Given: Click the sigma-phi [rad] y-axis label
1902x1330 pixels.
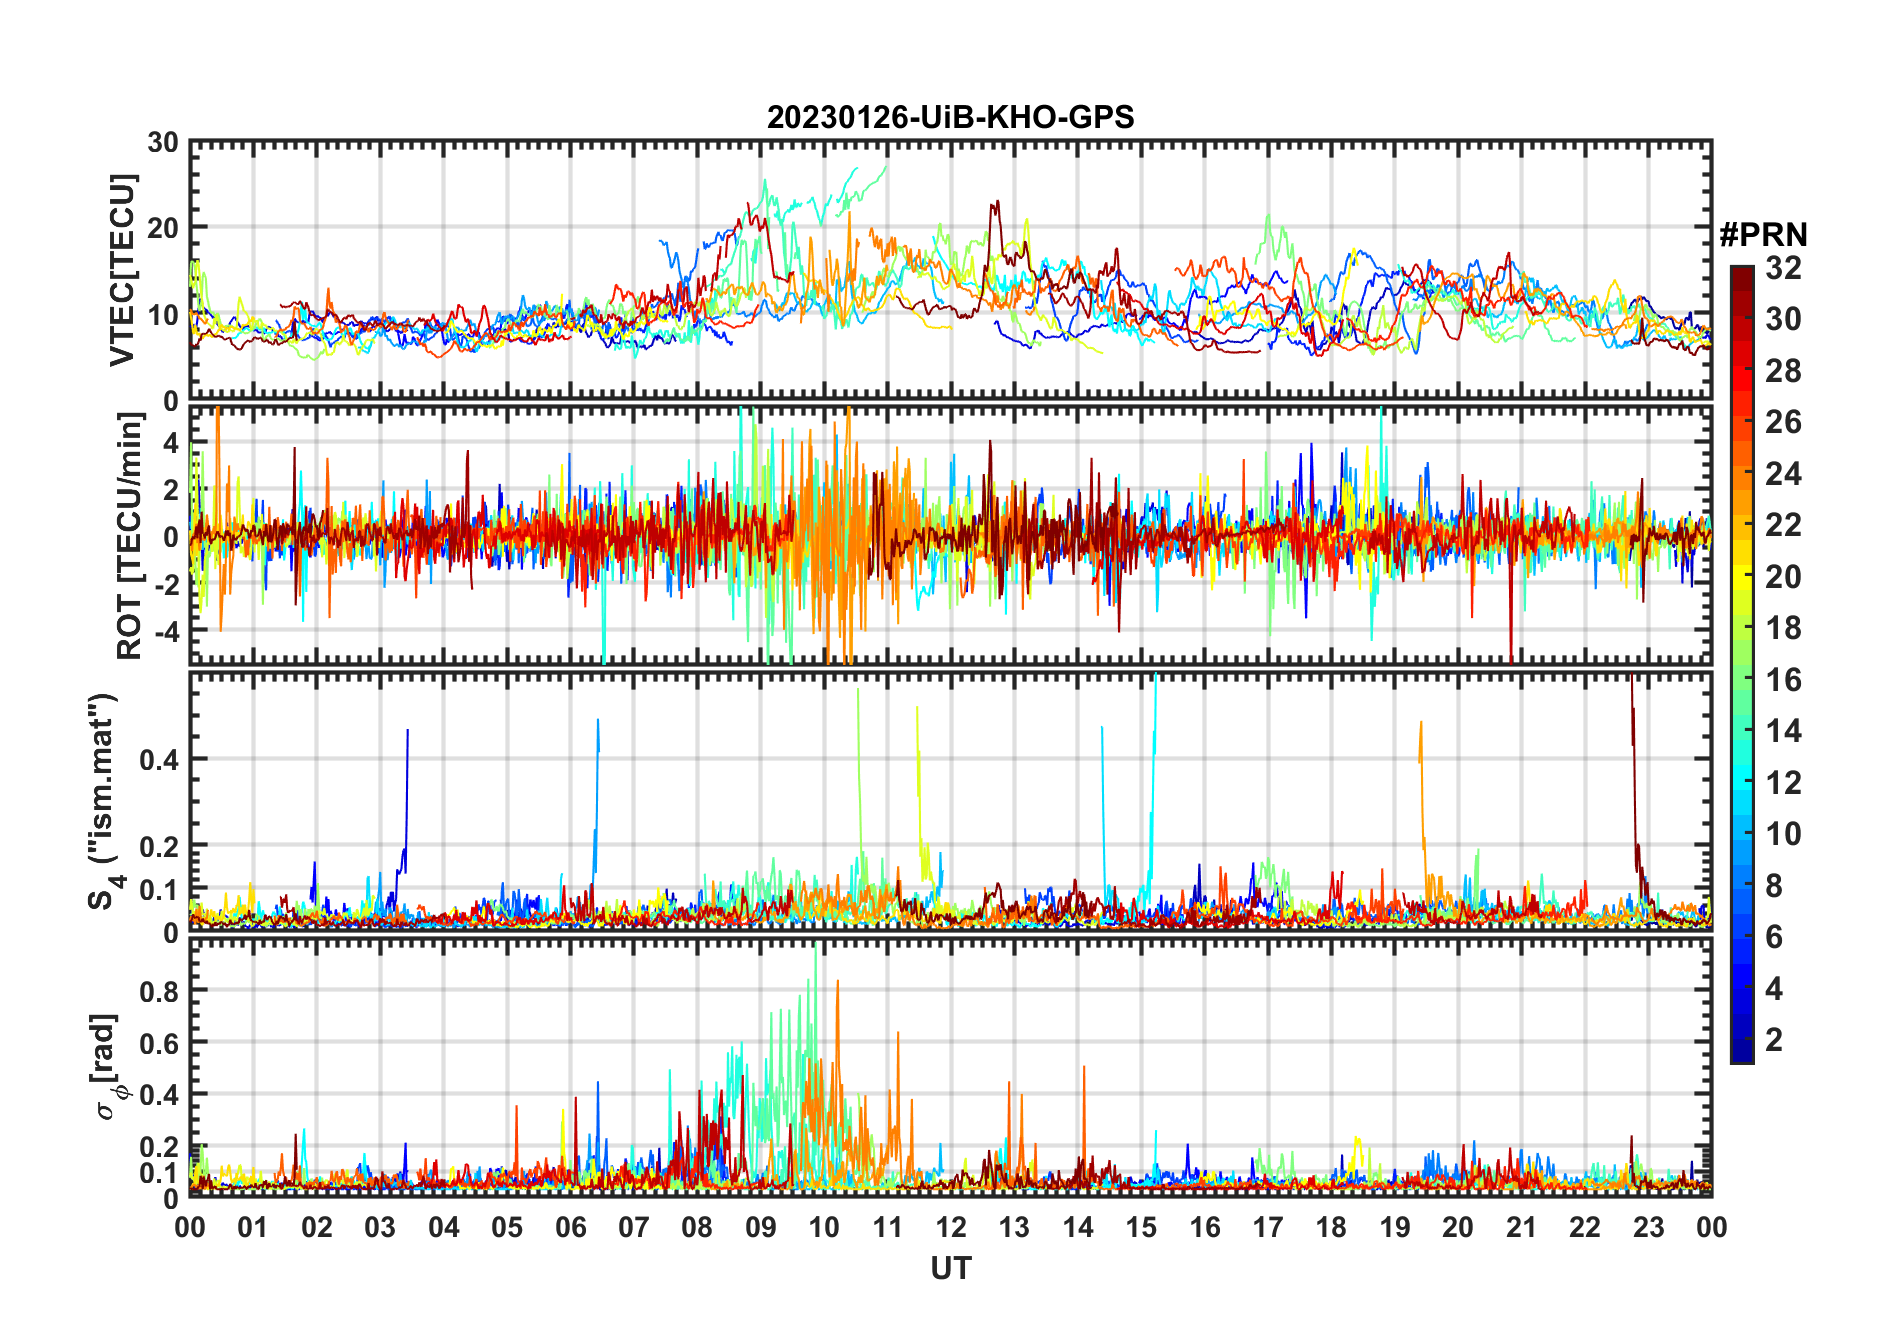Looking at the screenshot, I should click(108, 1067).
